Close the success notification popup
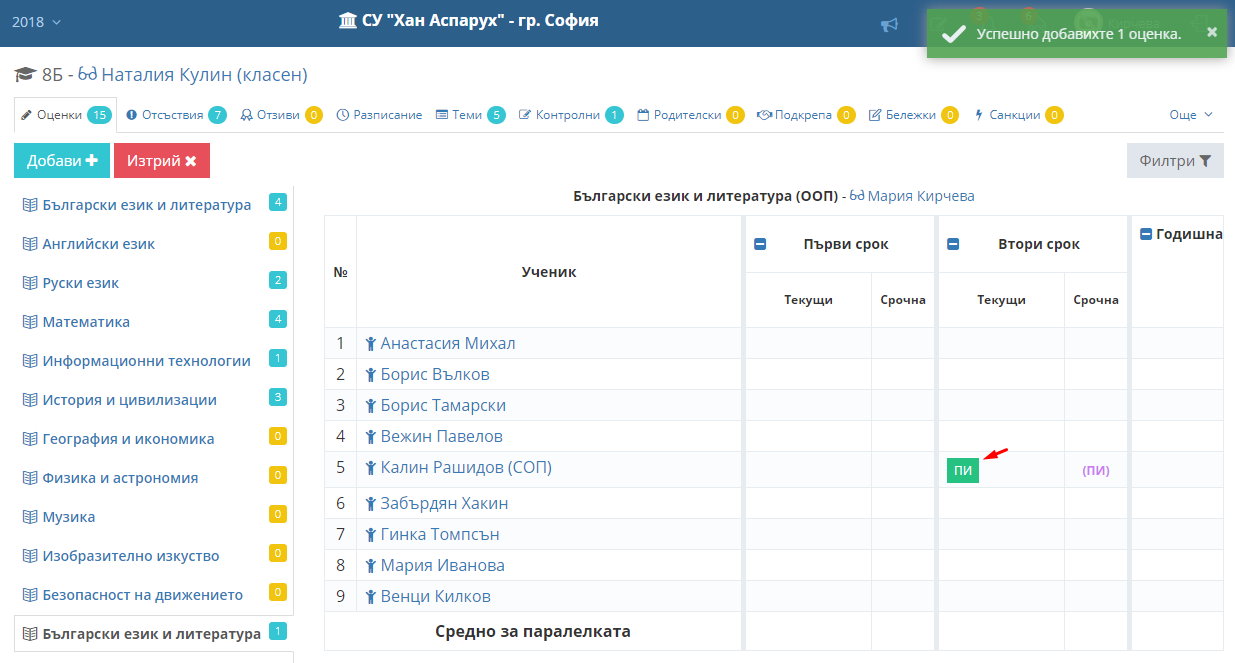1235x663 pixels. (x=1212, y=32)
